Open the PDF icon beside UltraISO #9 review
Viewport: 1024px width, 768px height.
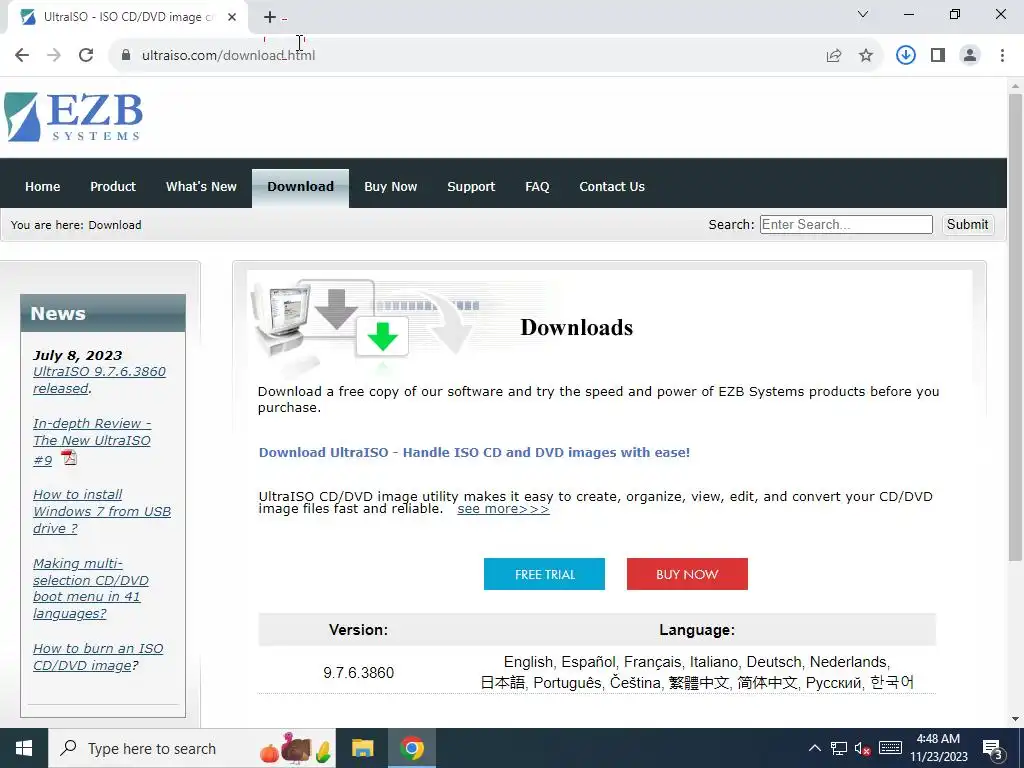point(69,457)
